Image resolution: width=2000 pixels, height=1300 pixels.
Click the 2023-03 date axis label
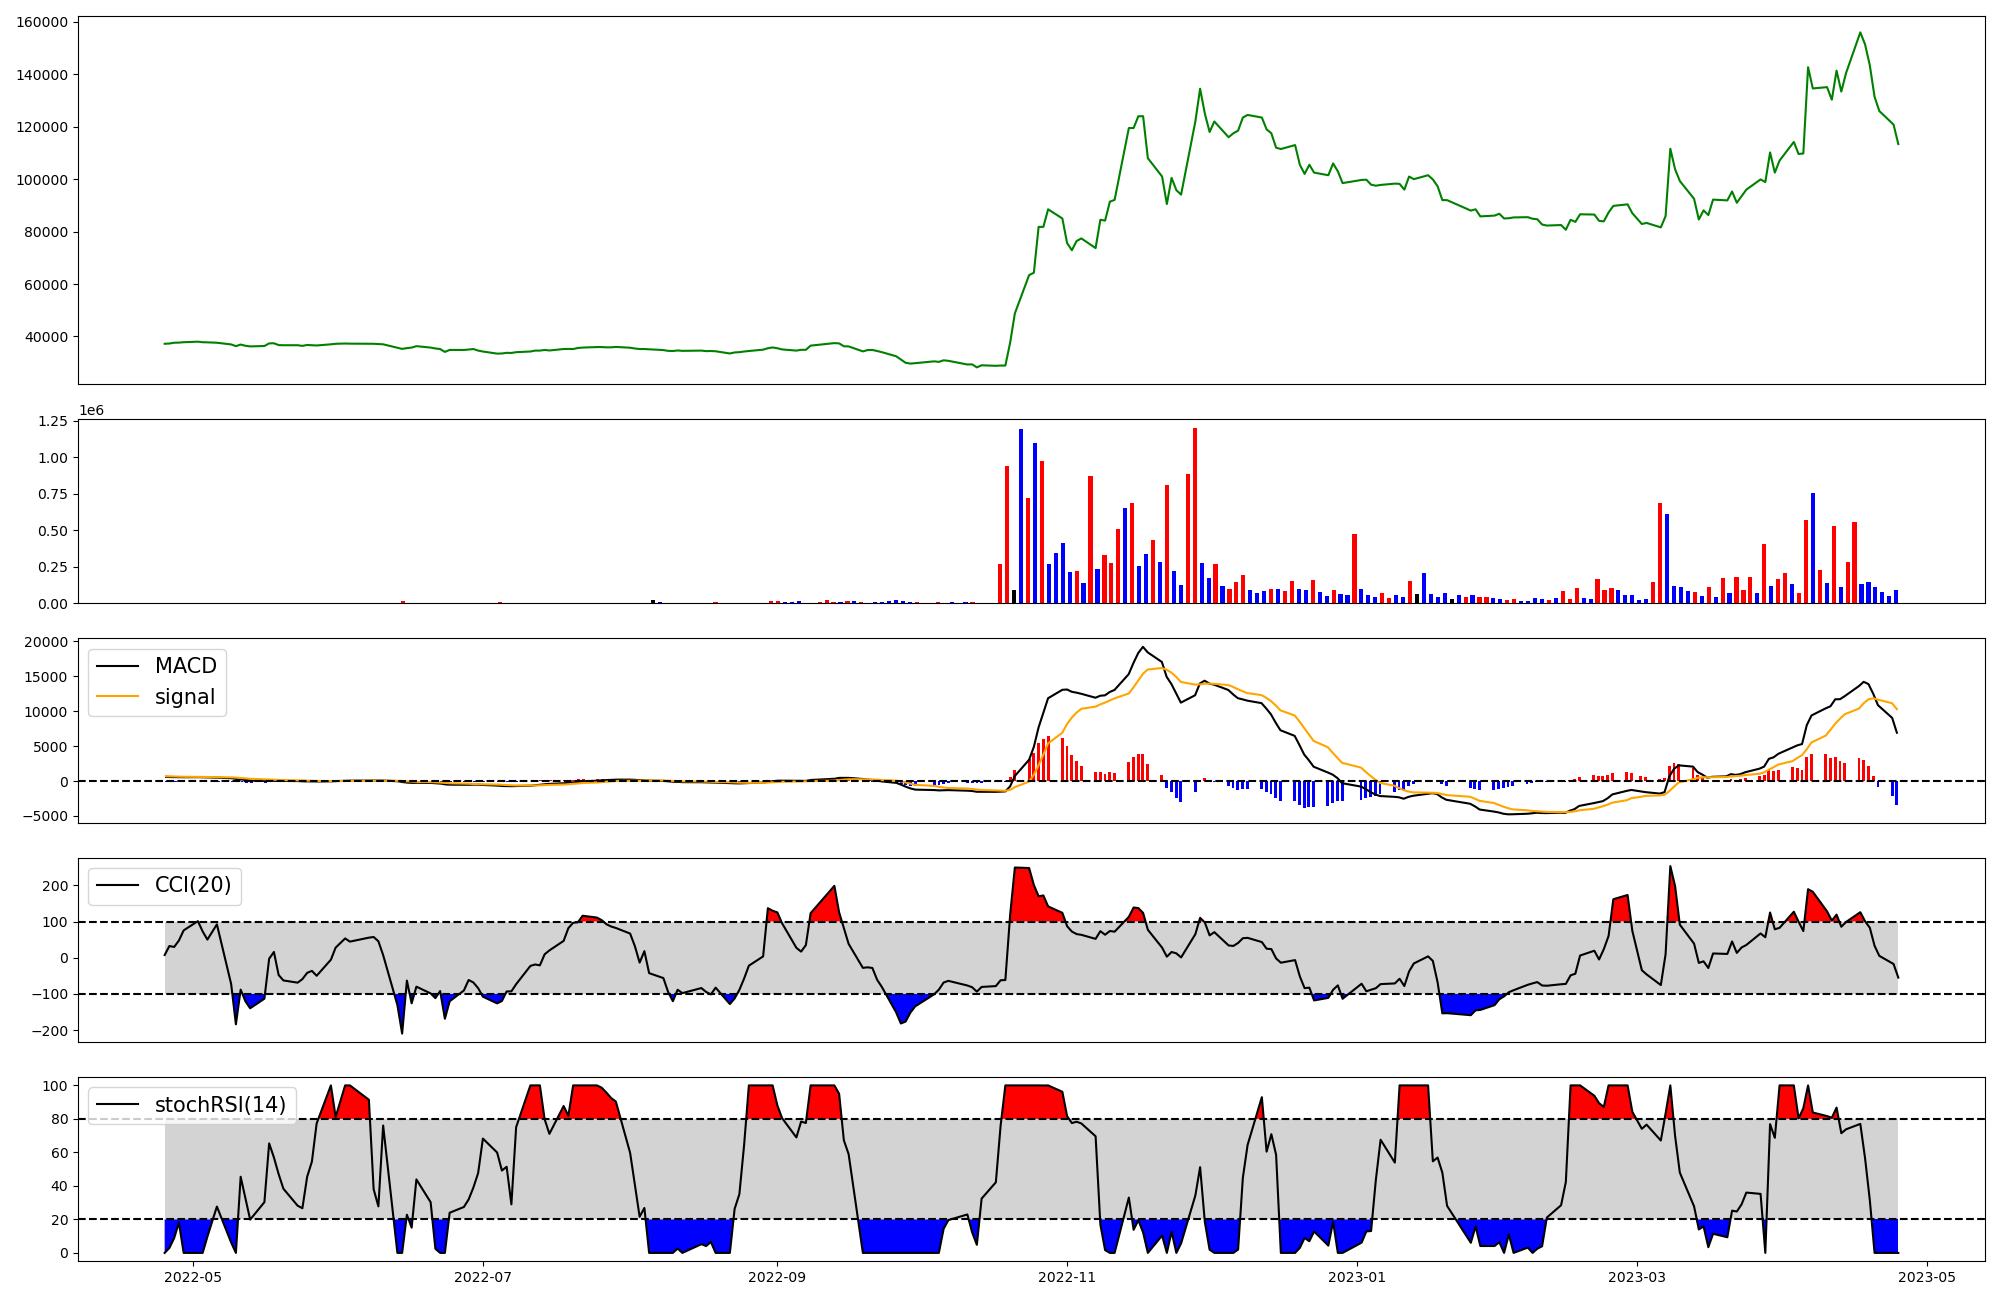tap(1637, 1277)
